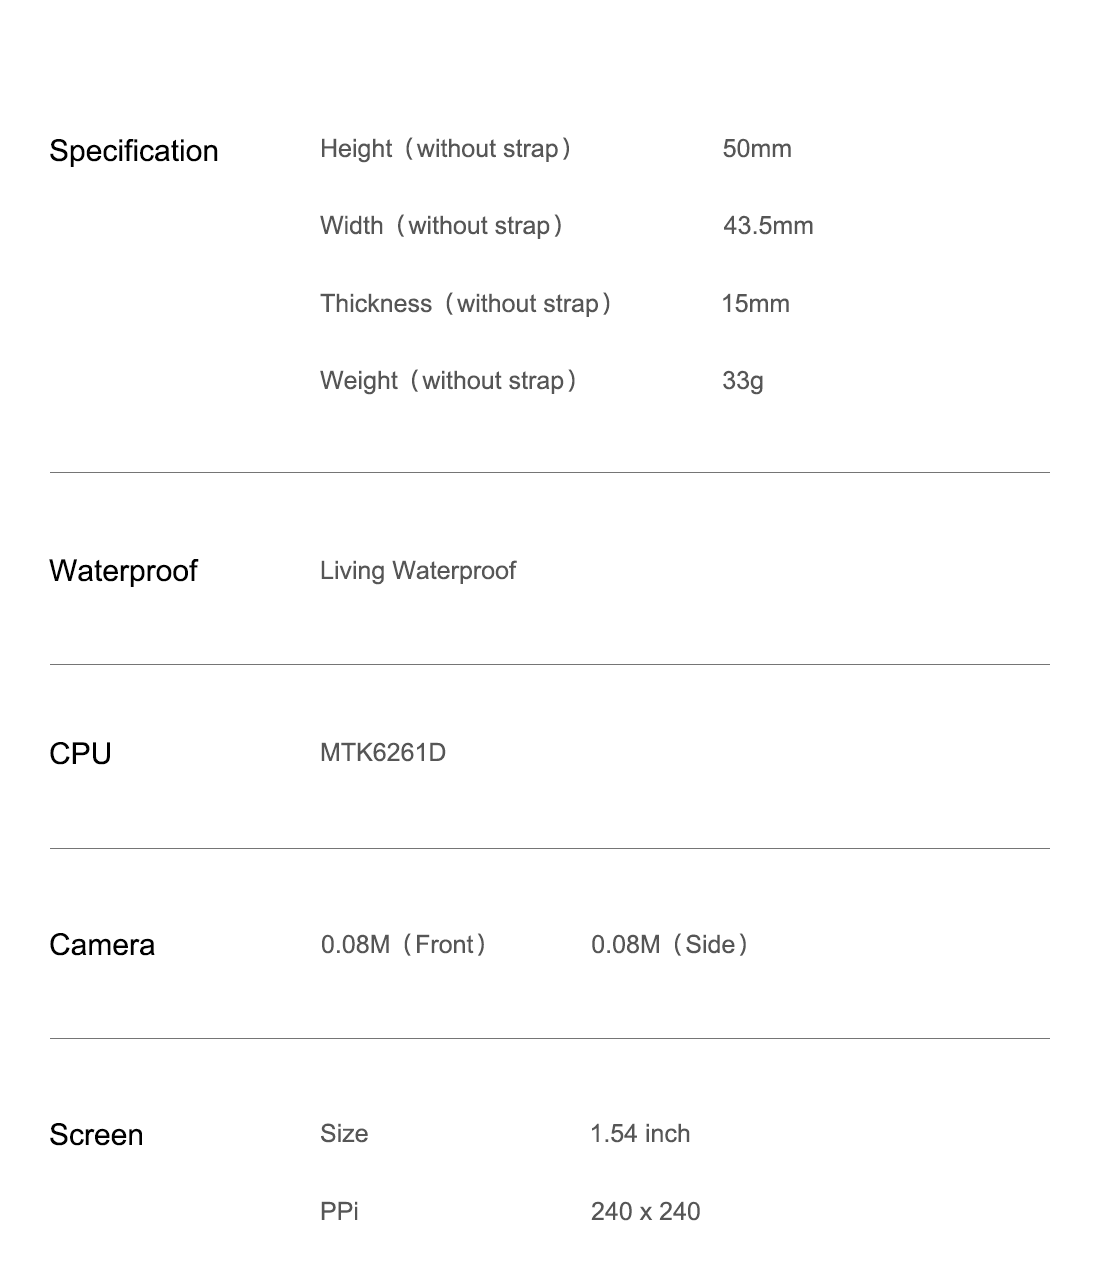
Task: Select the MTK6261D processor text
Action: tap(383, 753)
